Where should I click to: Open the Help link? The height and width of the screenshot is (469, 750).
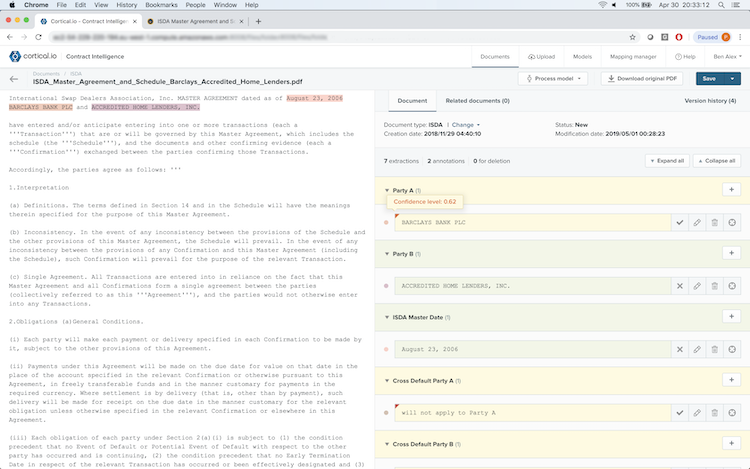tap(685, 56)
